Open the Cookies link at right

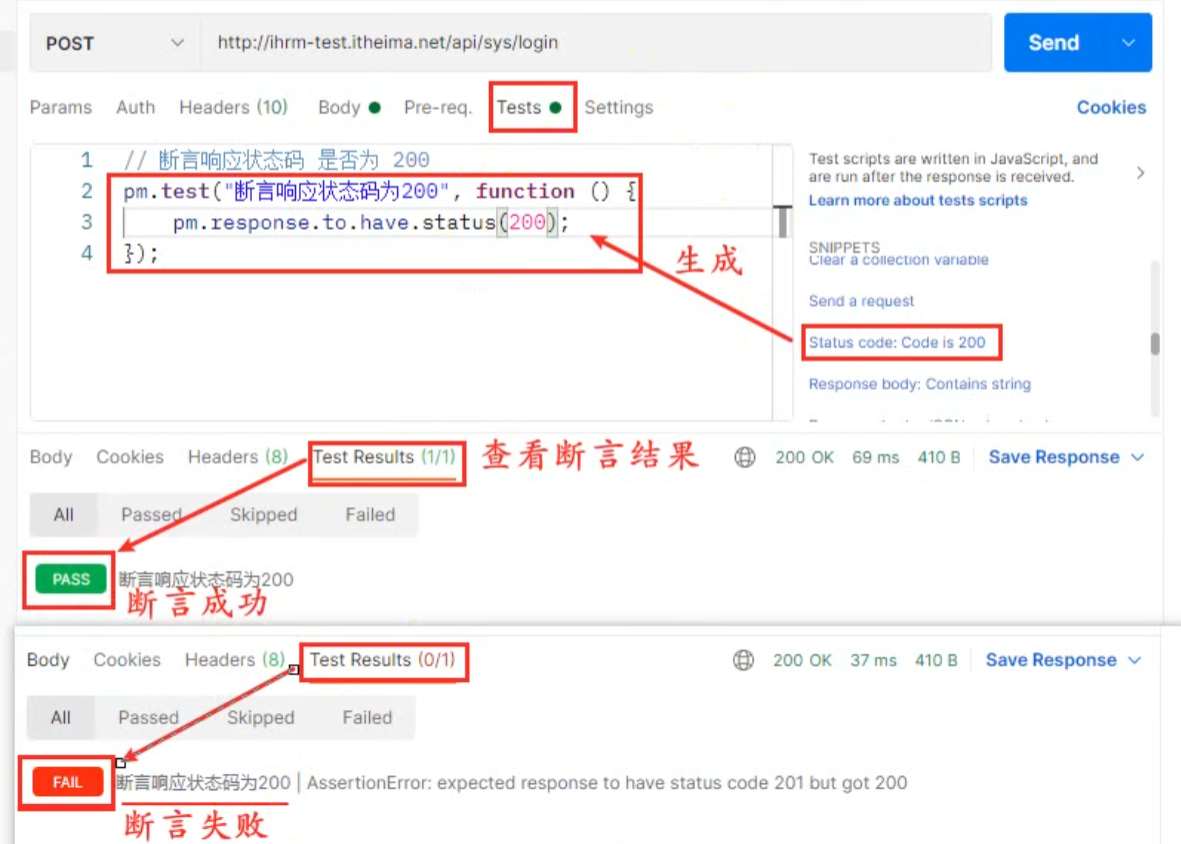tap(1111, 107)
